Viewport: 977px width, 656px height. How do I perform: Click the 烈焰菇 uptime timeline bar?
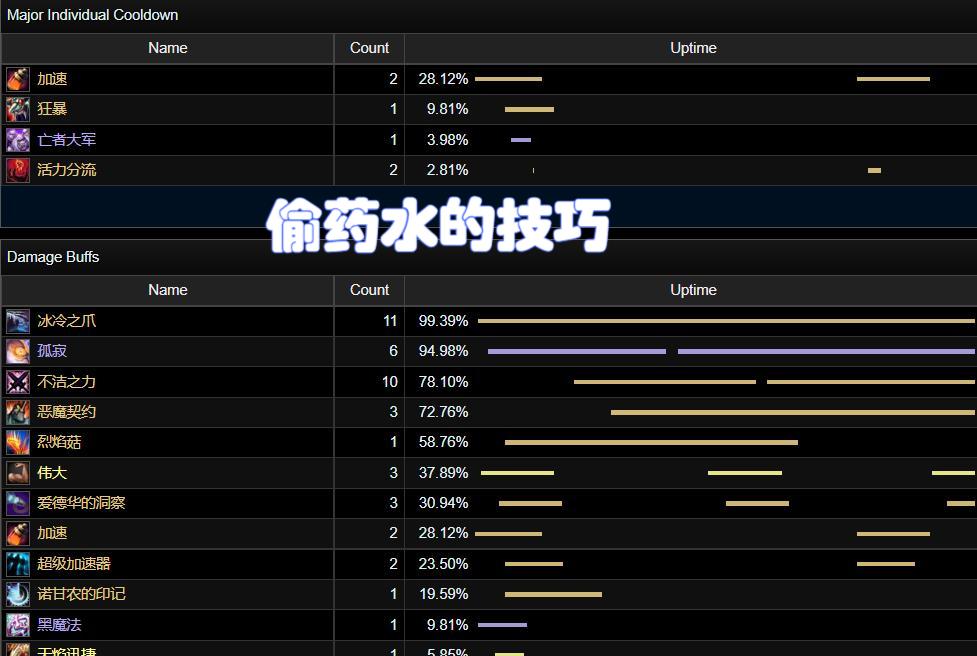(x=651, y=442)
